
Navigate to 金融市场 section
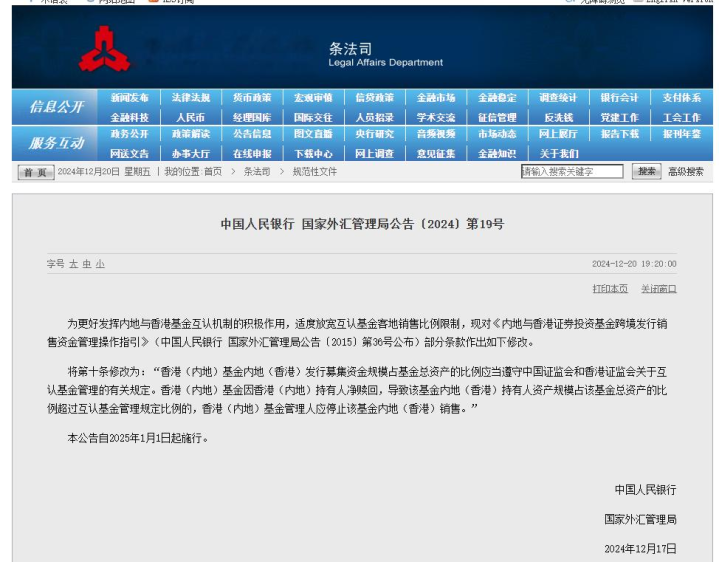click(436, 98)
